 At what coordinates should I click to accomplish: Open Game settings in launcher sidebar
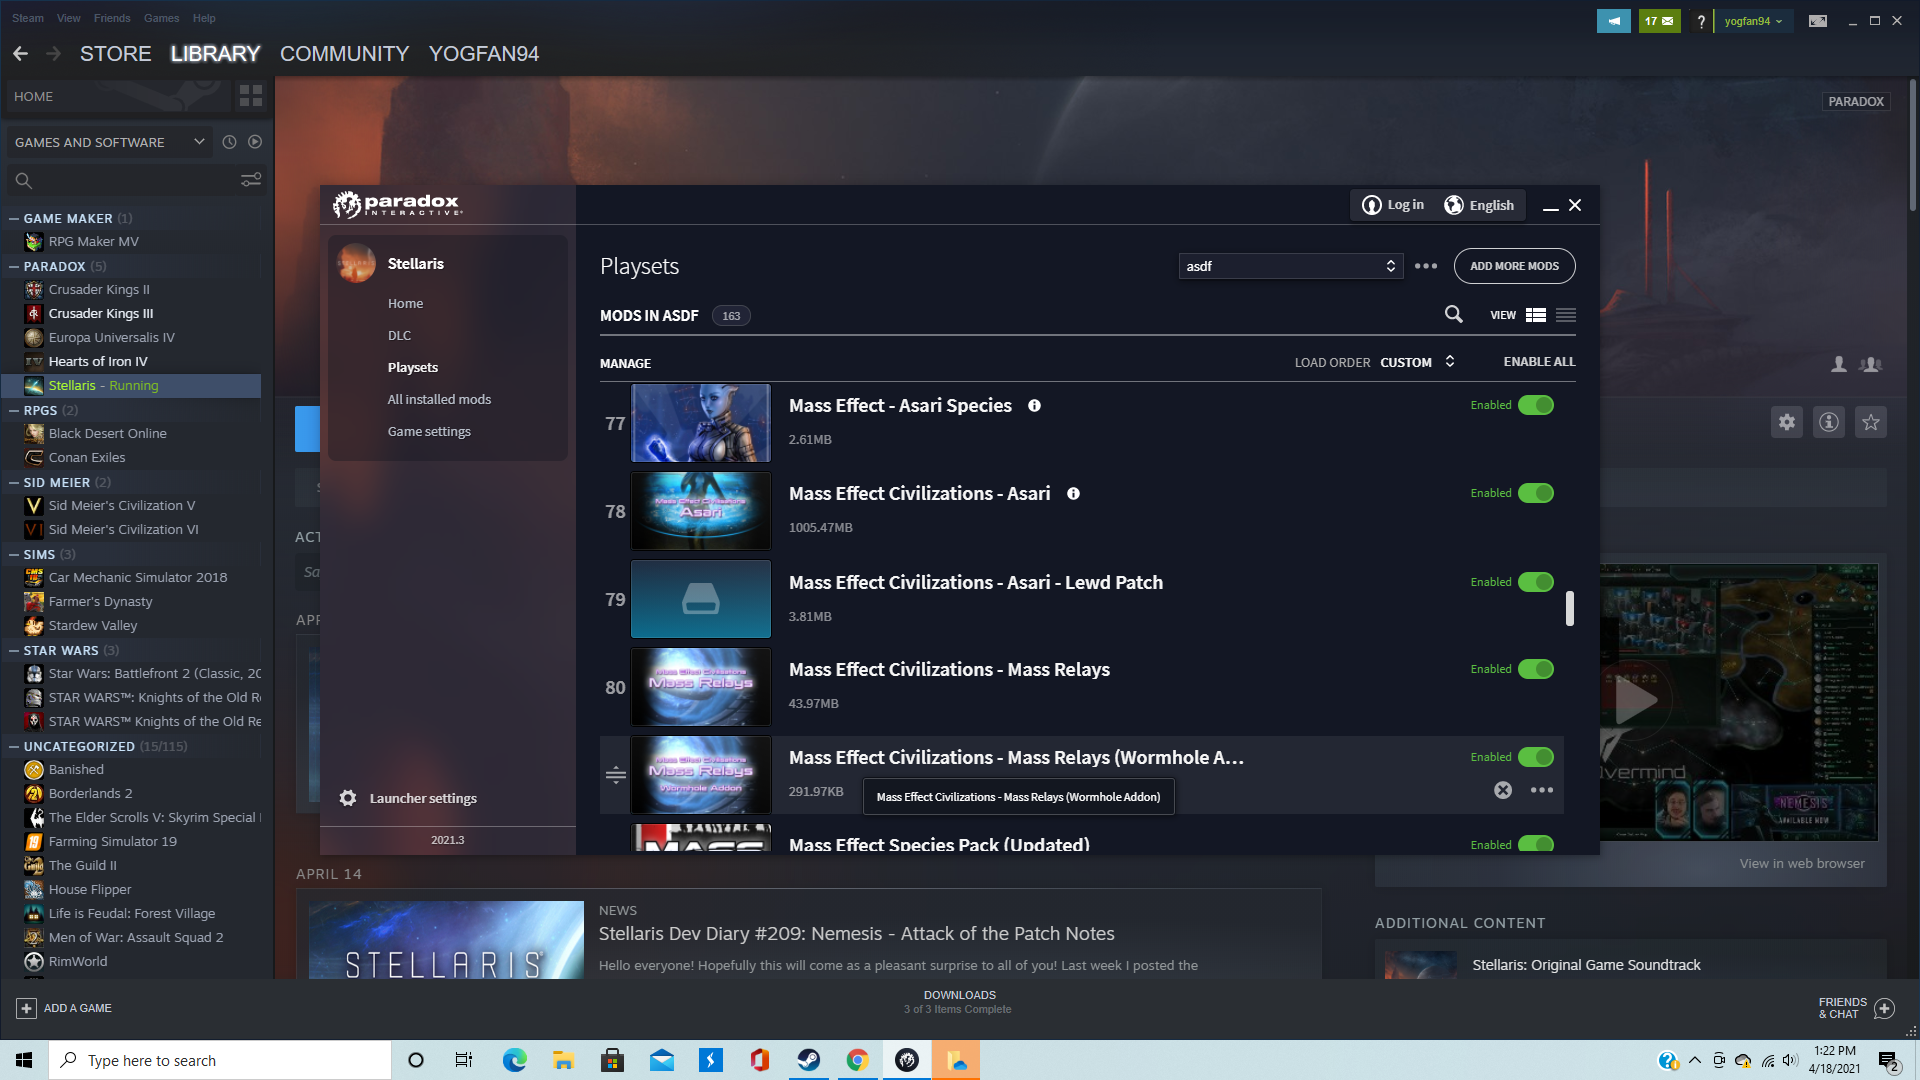tap(429, 431)
